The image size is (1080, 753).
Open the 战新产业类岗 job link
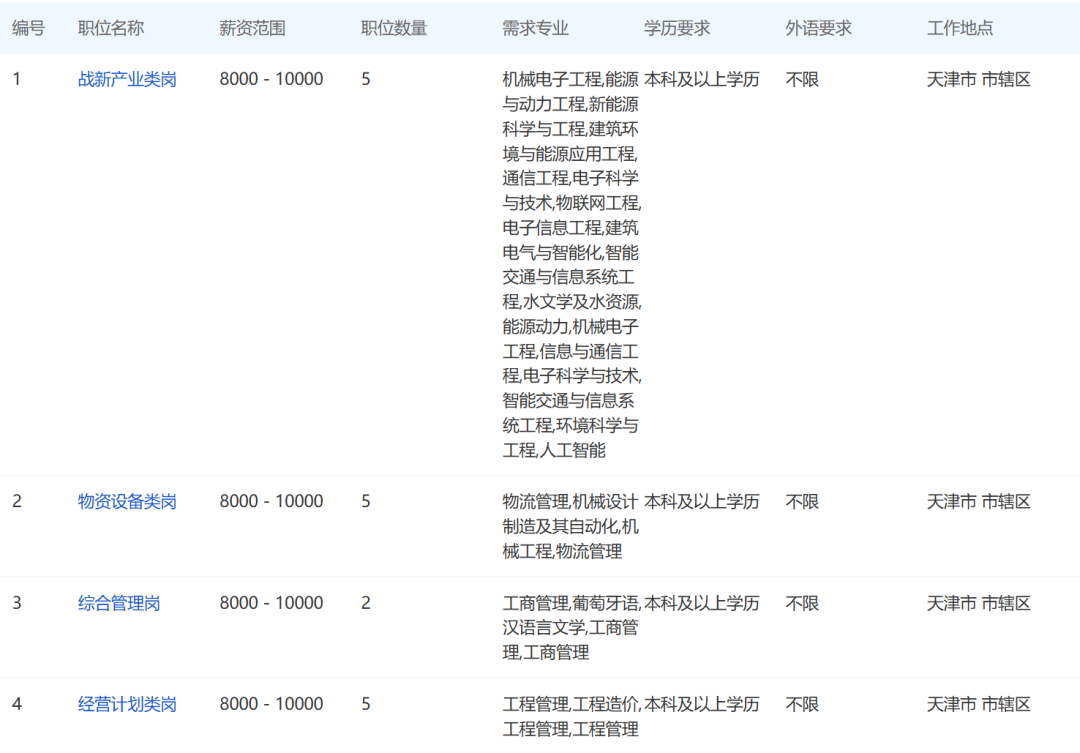pyautogui.click(x=127, y=79)
